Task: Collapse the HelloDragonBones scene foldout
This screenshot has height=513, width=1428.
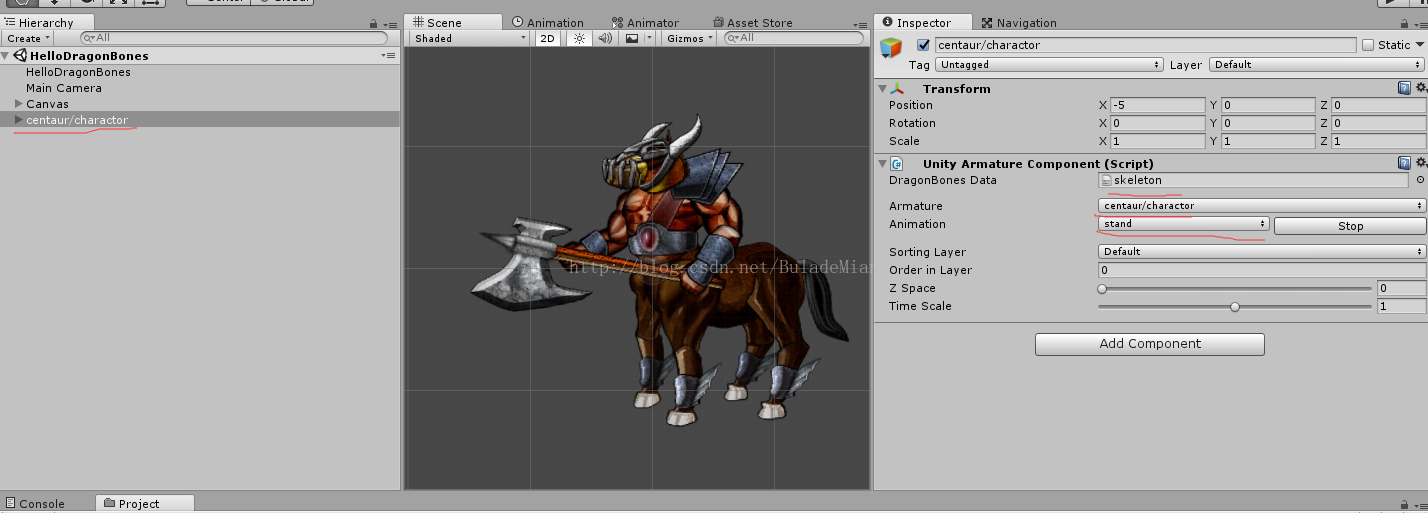Action: (7, 56)
